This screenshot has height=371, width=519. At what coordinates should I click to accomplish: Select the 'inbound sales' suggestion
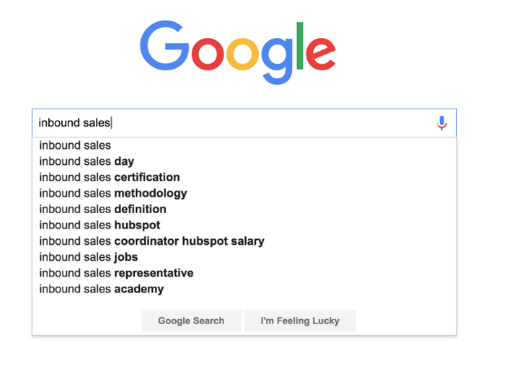pos(244,145)
